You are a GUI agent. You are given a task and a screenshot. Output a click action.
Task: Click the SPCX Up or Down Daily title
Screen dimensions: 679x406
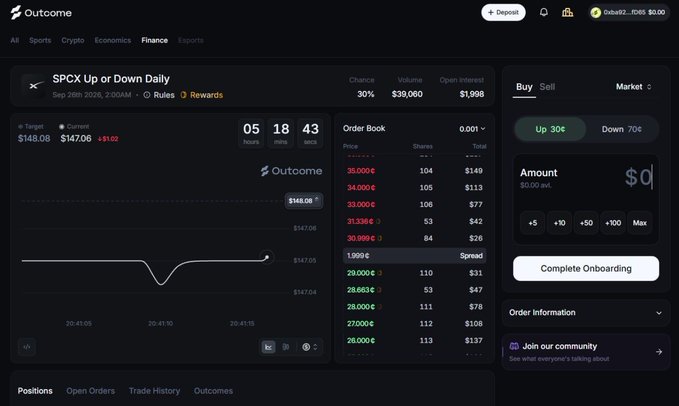[111, 79]
